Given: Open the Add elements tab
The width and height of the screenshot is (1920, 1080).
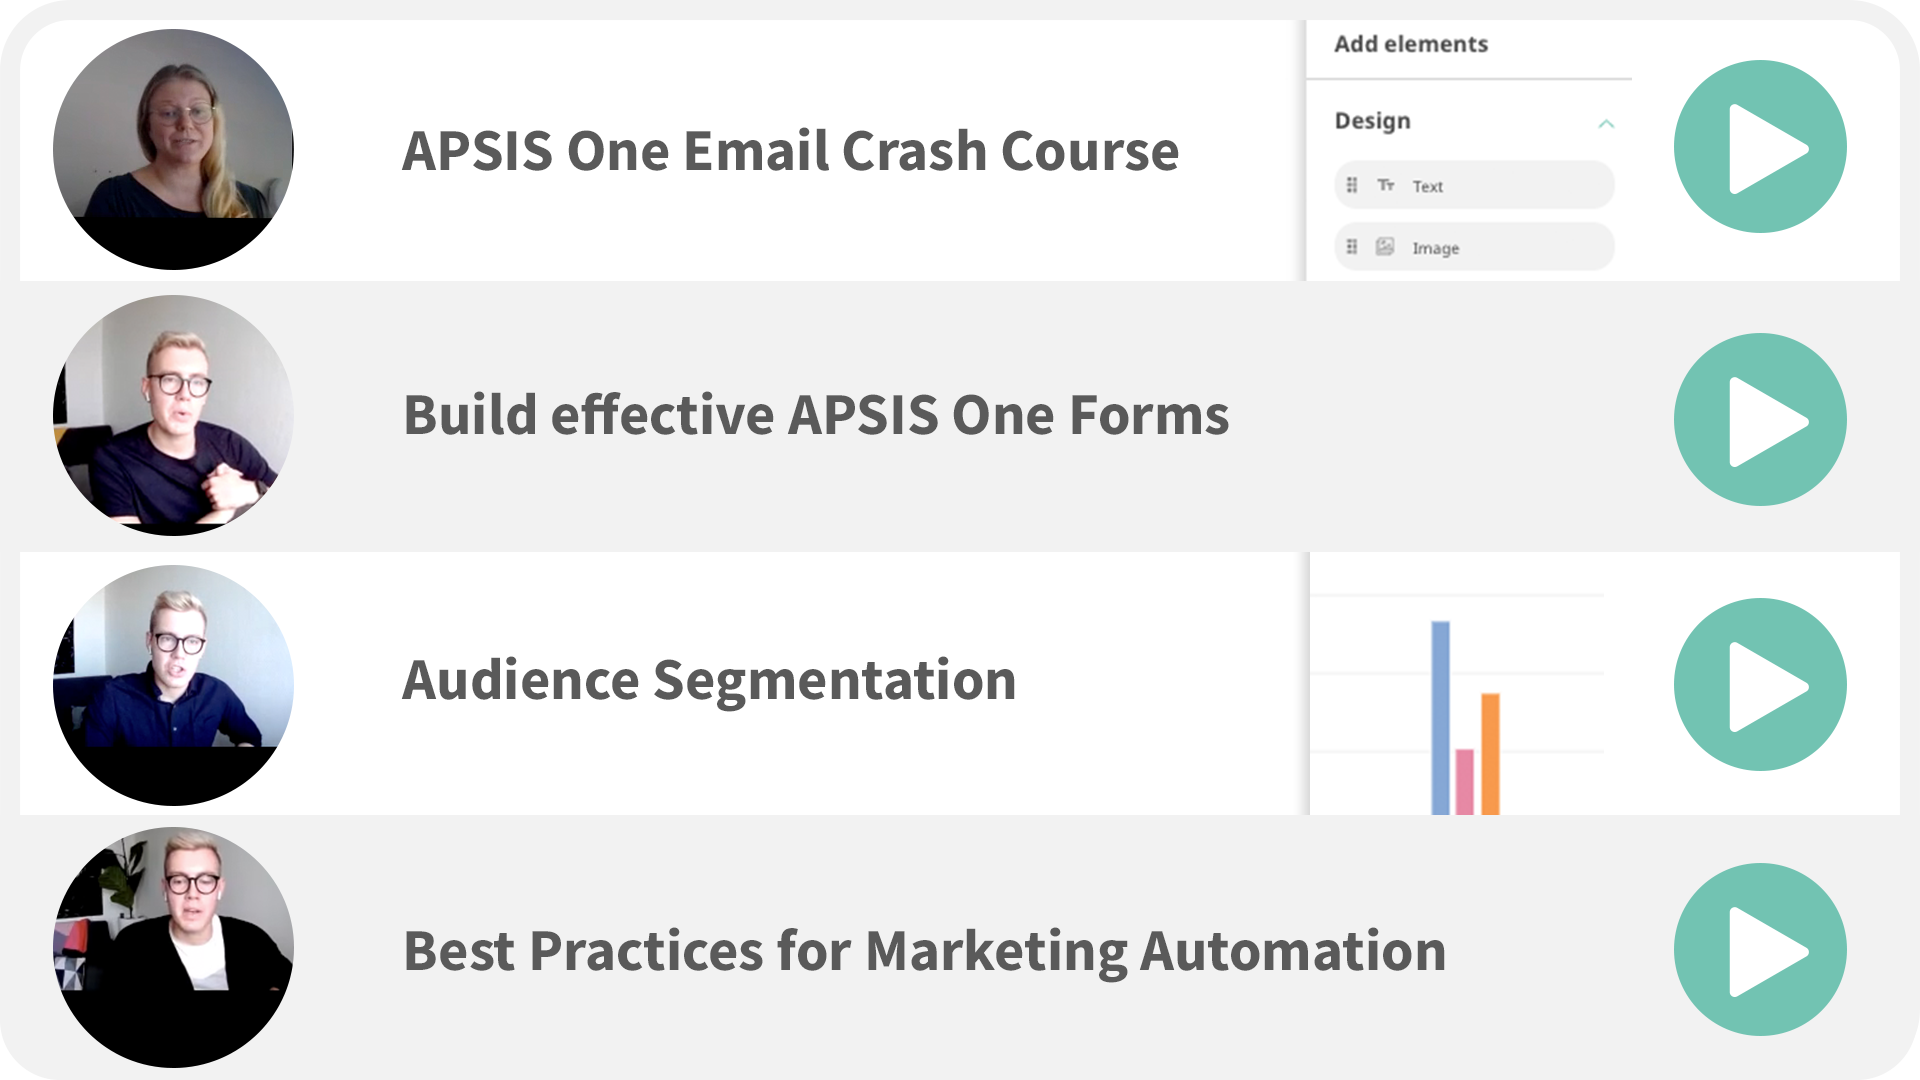Looking at the screenshot, I should 1411,44.
